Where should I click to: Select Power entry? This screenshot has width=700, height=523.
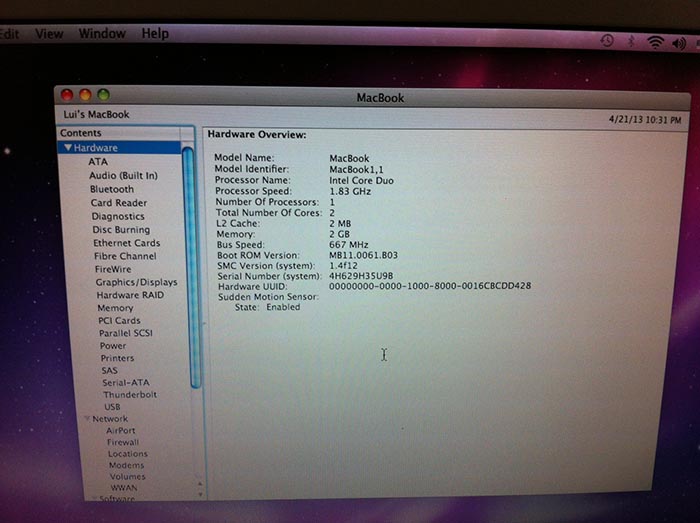113,345
